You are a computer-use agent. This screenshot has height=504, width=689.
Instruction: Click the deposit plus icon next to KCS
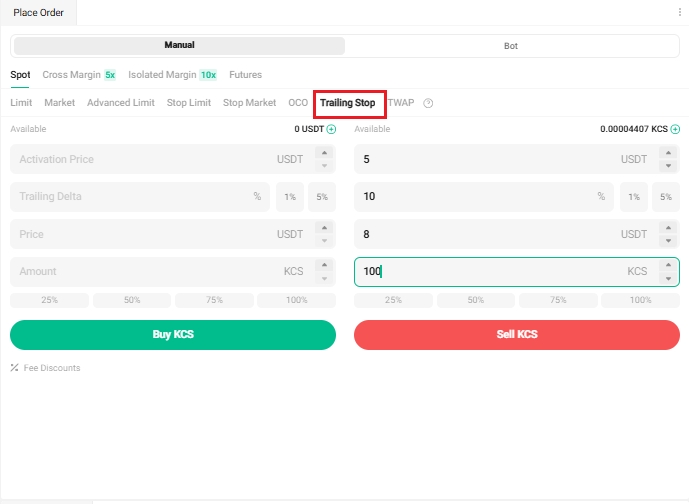675,129
